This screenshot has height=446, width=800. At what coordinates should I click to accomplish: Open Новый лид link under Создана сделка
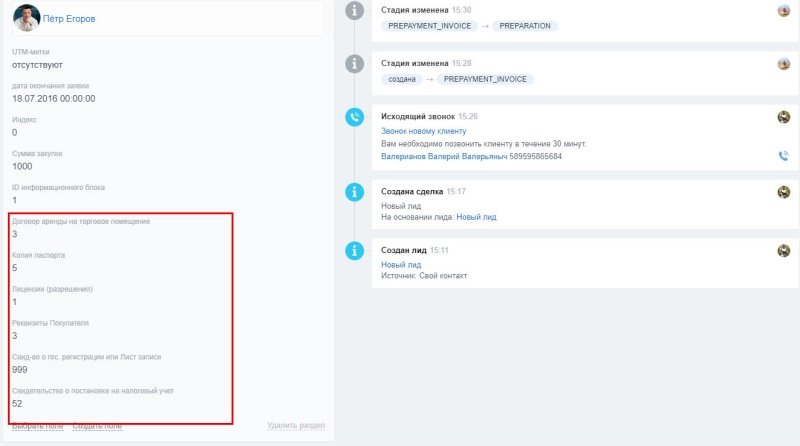(476, 216)
